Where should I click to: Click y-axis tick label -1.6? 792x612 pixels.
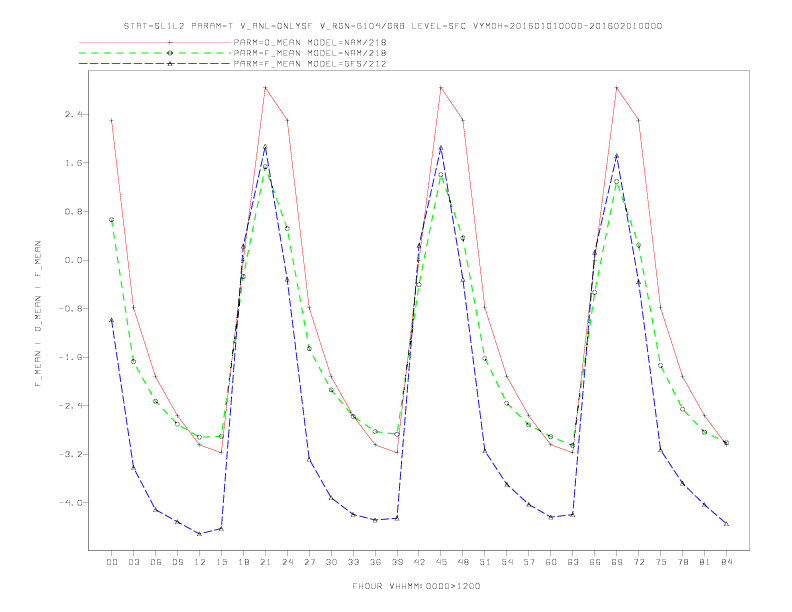(71, 357)
